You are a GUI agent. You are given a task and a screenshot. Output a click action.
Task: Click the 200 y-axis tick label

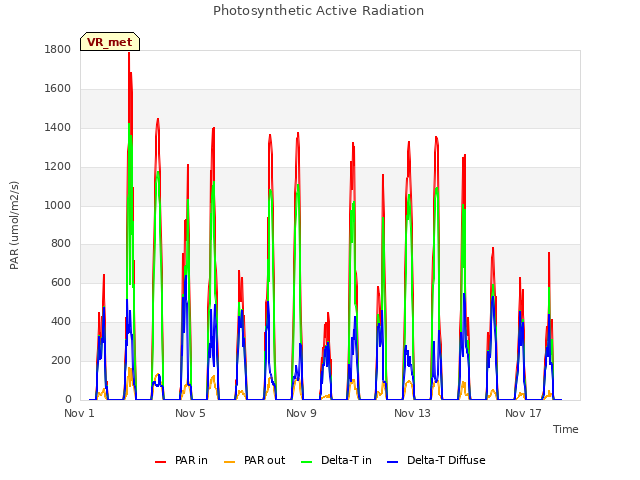(x=61, y=361)
